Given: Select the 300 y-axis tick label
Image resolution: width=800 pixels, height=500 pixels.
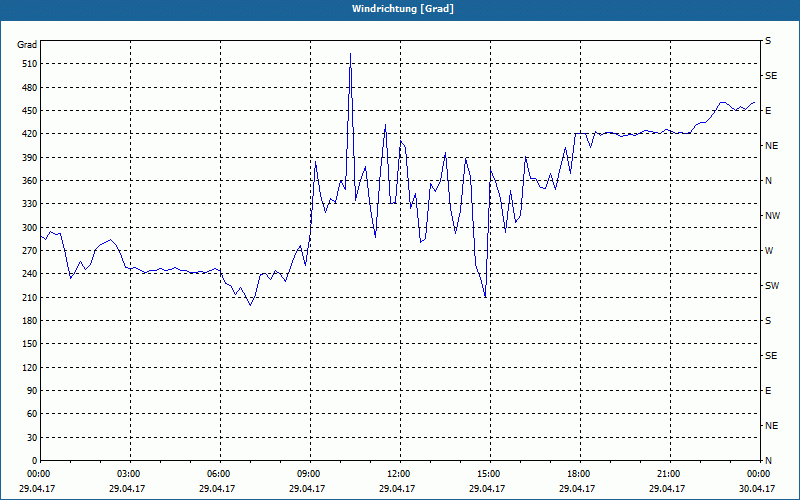Looking at the screenshot, I should coord(29,228).
